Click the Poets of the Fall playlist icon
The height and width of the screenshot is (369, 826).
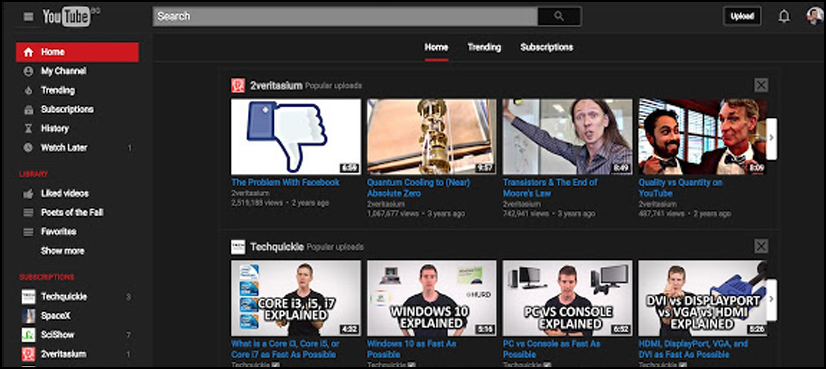28,213
